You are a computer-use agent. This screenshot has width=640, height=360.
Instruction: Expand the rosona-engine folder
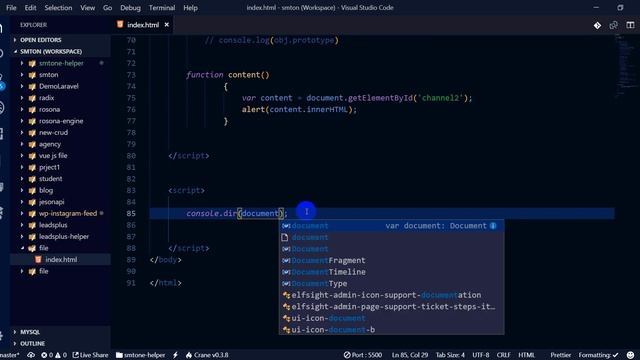tap(61, 121)
